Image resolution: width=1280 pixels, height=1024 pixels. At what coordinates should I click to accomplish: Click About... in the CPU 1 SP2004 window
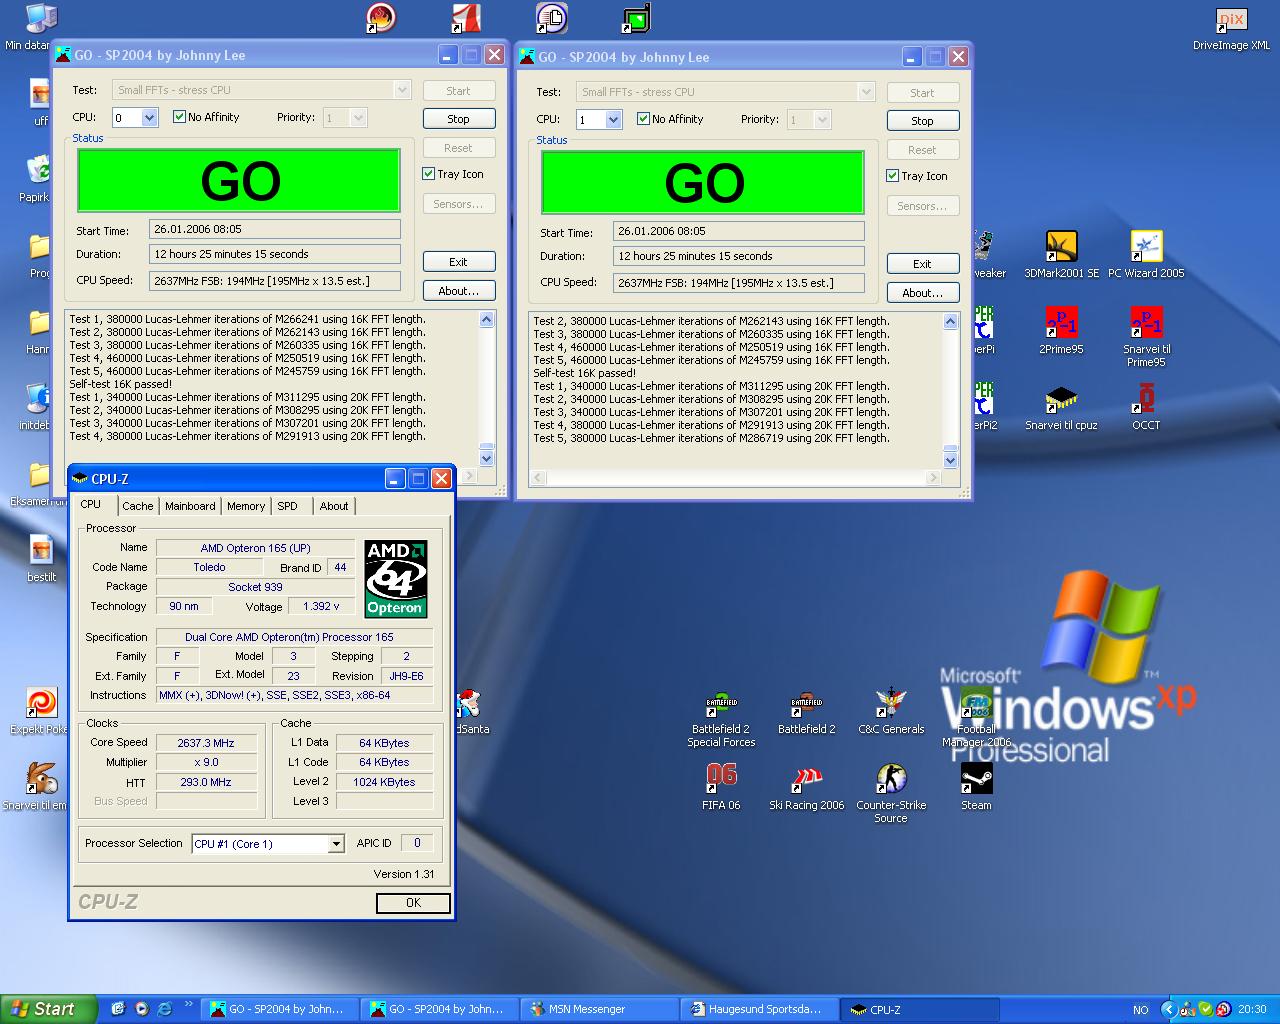click(923, 293)
